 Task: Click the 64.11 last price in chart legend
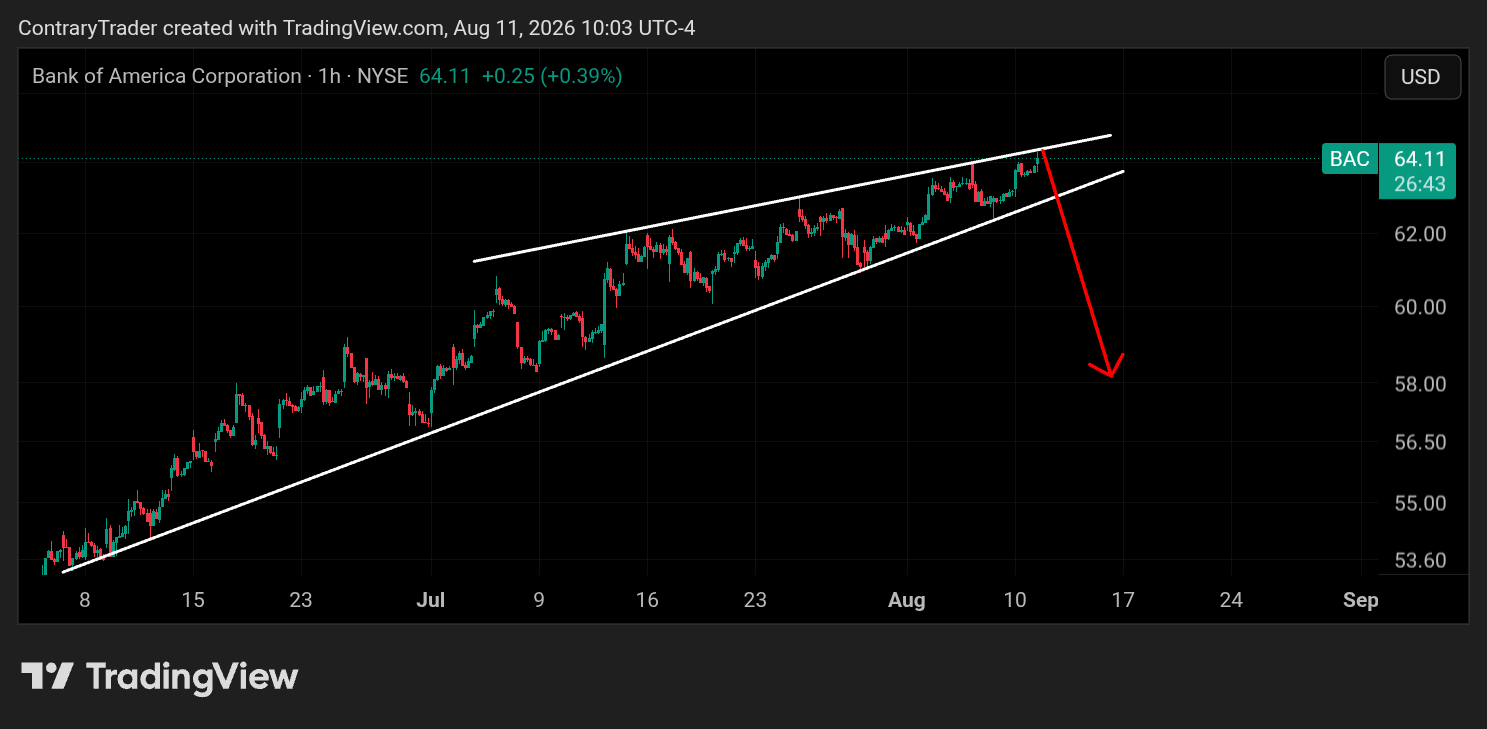click(445, 76)
